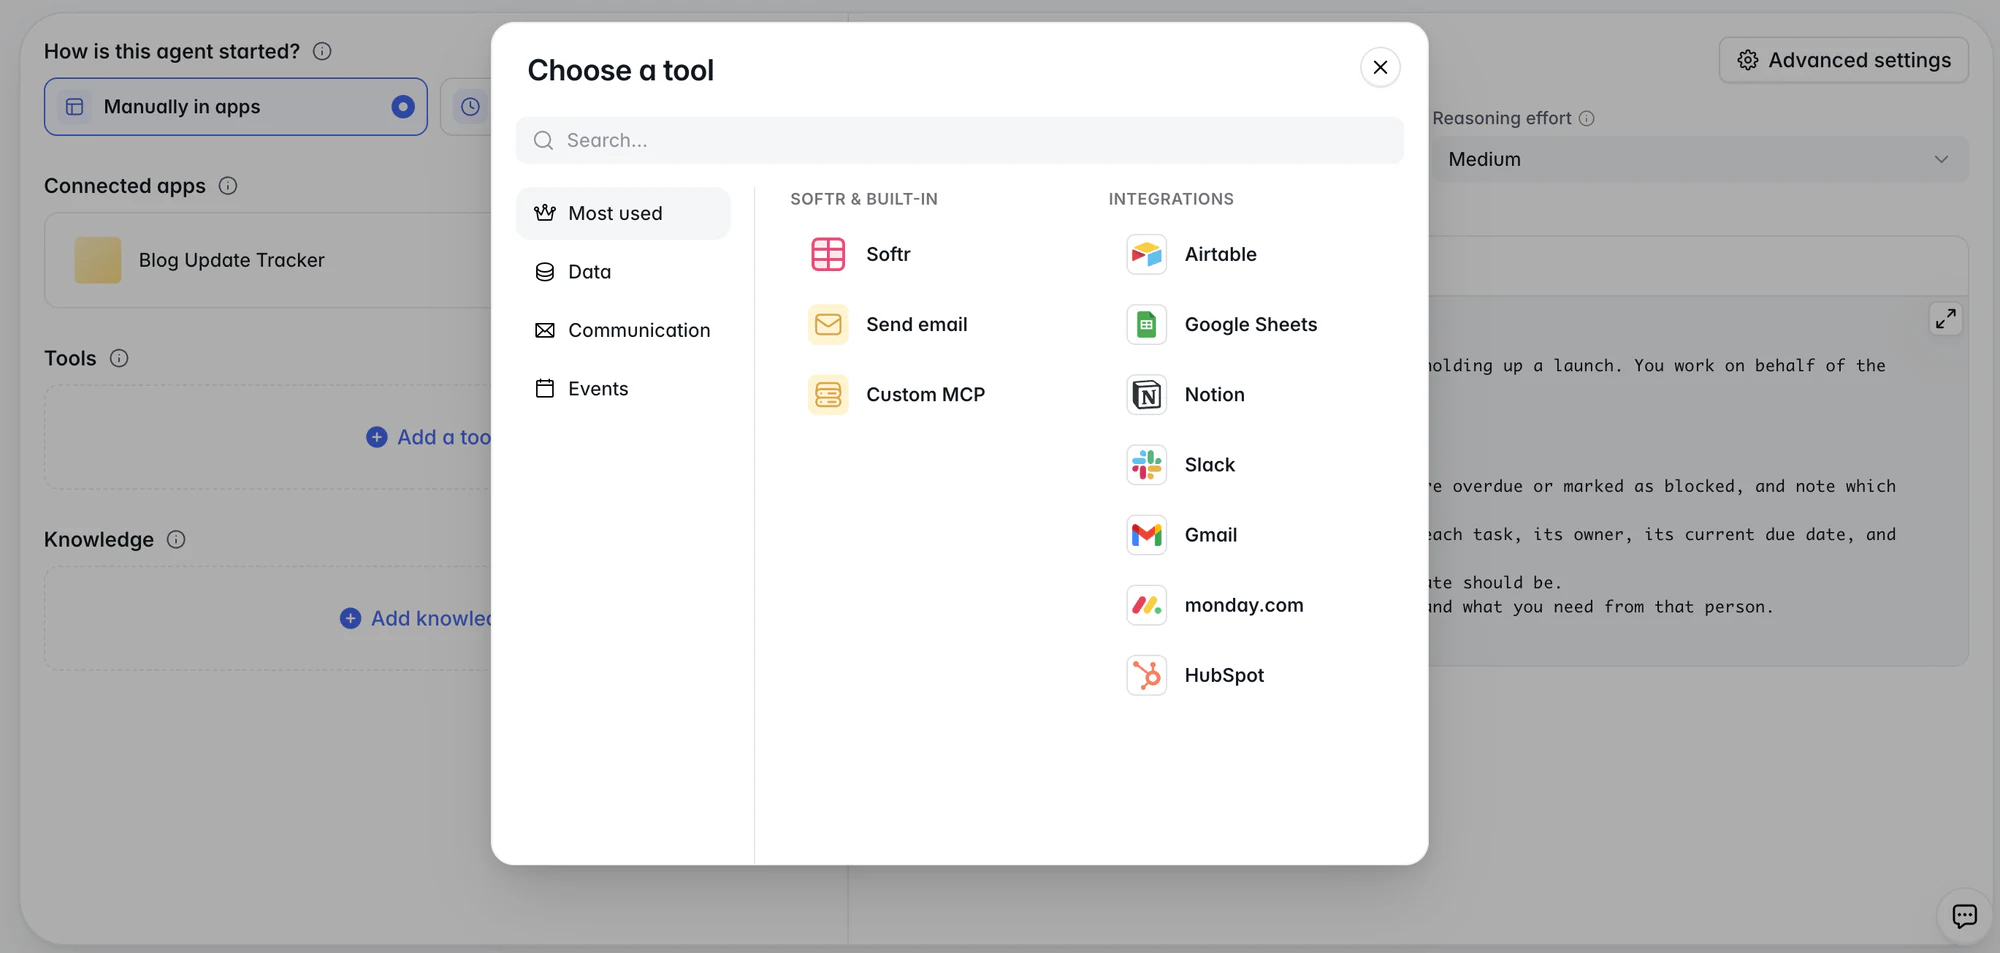Expand the instructions editor with arrows icon
The width and height of the screenshot is (2000, 953).
pyautogui.click(x=1945, y=319)
